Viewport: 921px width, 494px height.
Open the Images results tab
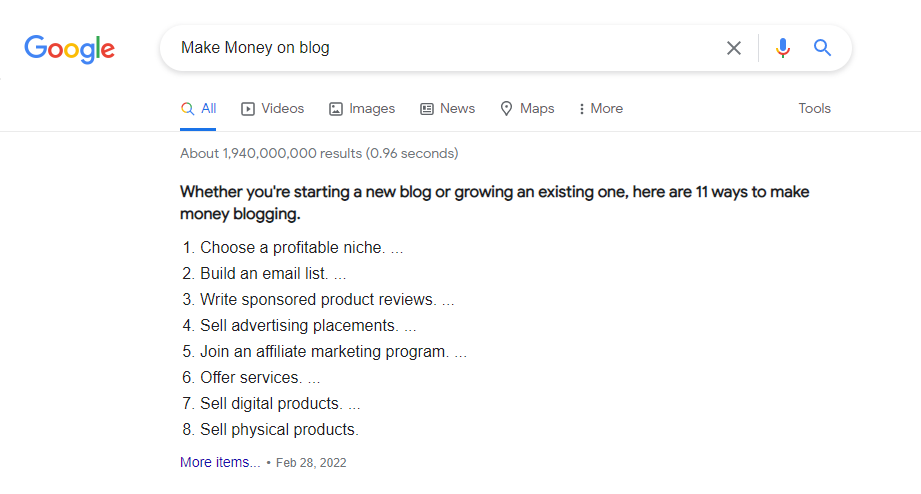[x=362, y=109]
